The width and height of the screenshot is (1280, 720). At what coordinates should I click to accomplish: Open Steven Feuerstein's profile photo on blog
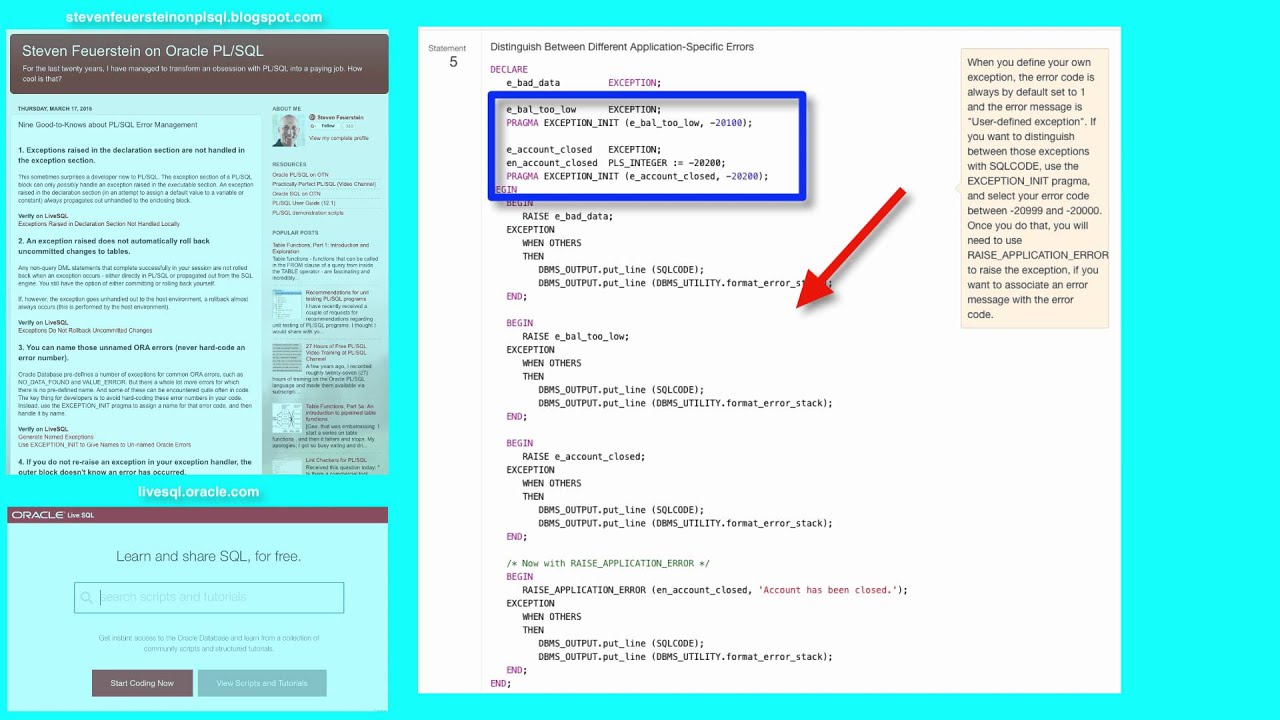tap(288, 130)
